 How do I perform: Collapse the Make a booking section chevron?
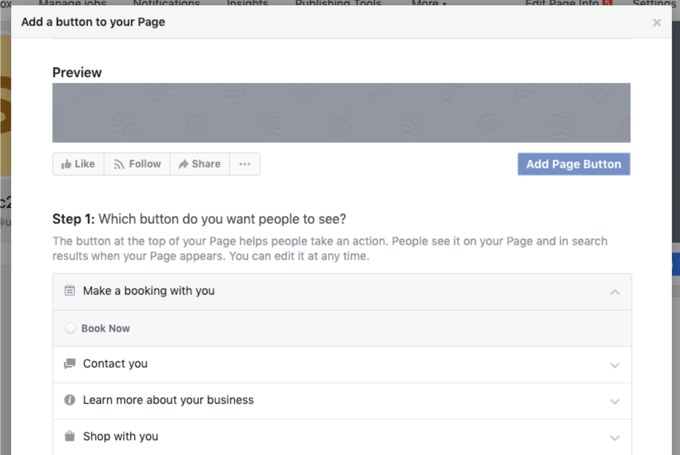pos(614,292)
